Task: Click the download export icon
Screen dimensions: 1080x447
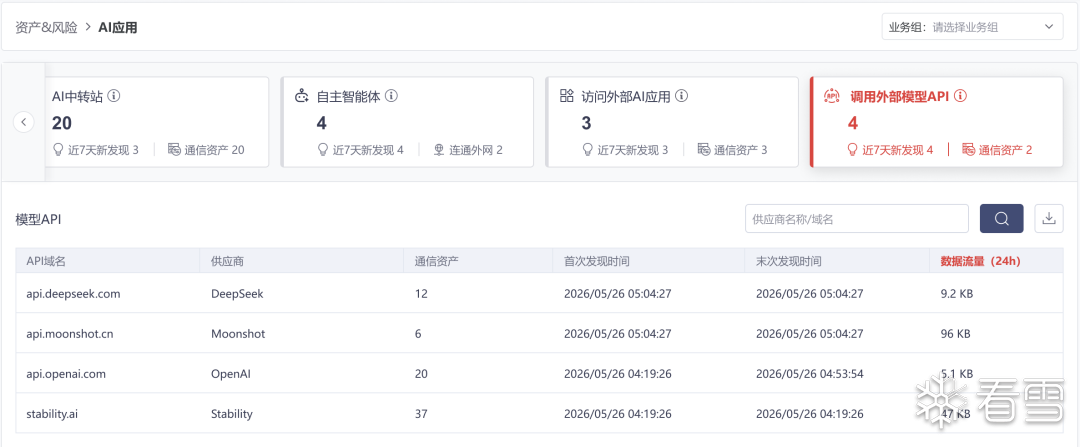Action: pos(1049,218)
